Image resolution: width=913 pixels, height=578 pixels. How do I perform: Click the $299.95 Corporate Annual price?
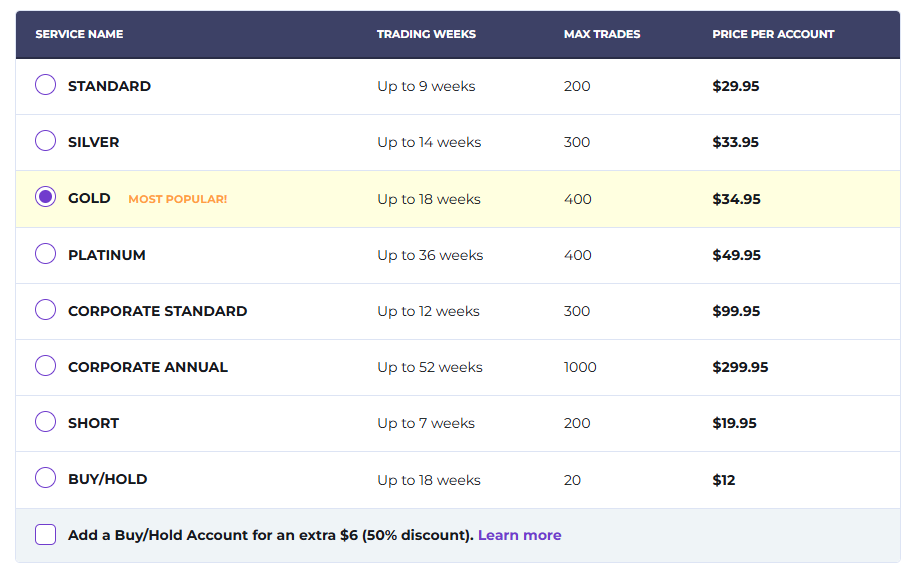[740, 367]
